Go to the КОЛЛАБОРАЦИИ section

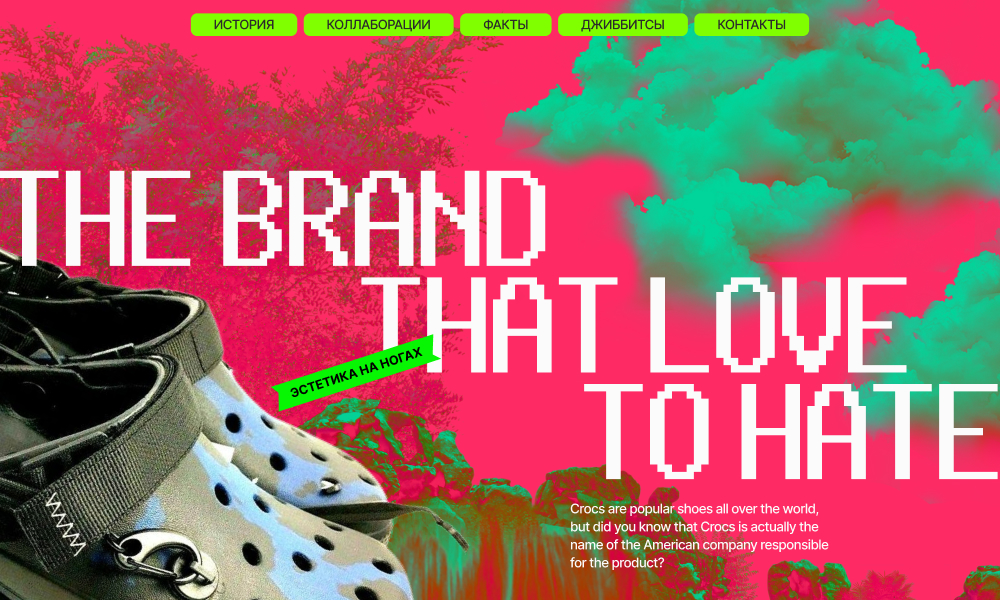pyautogui.click(x=378, y=25)
